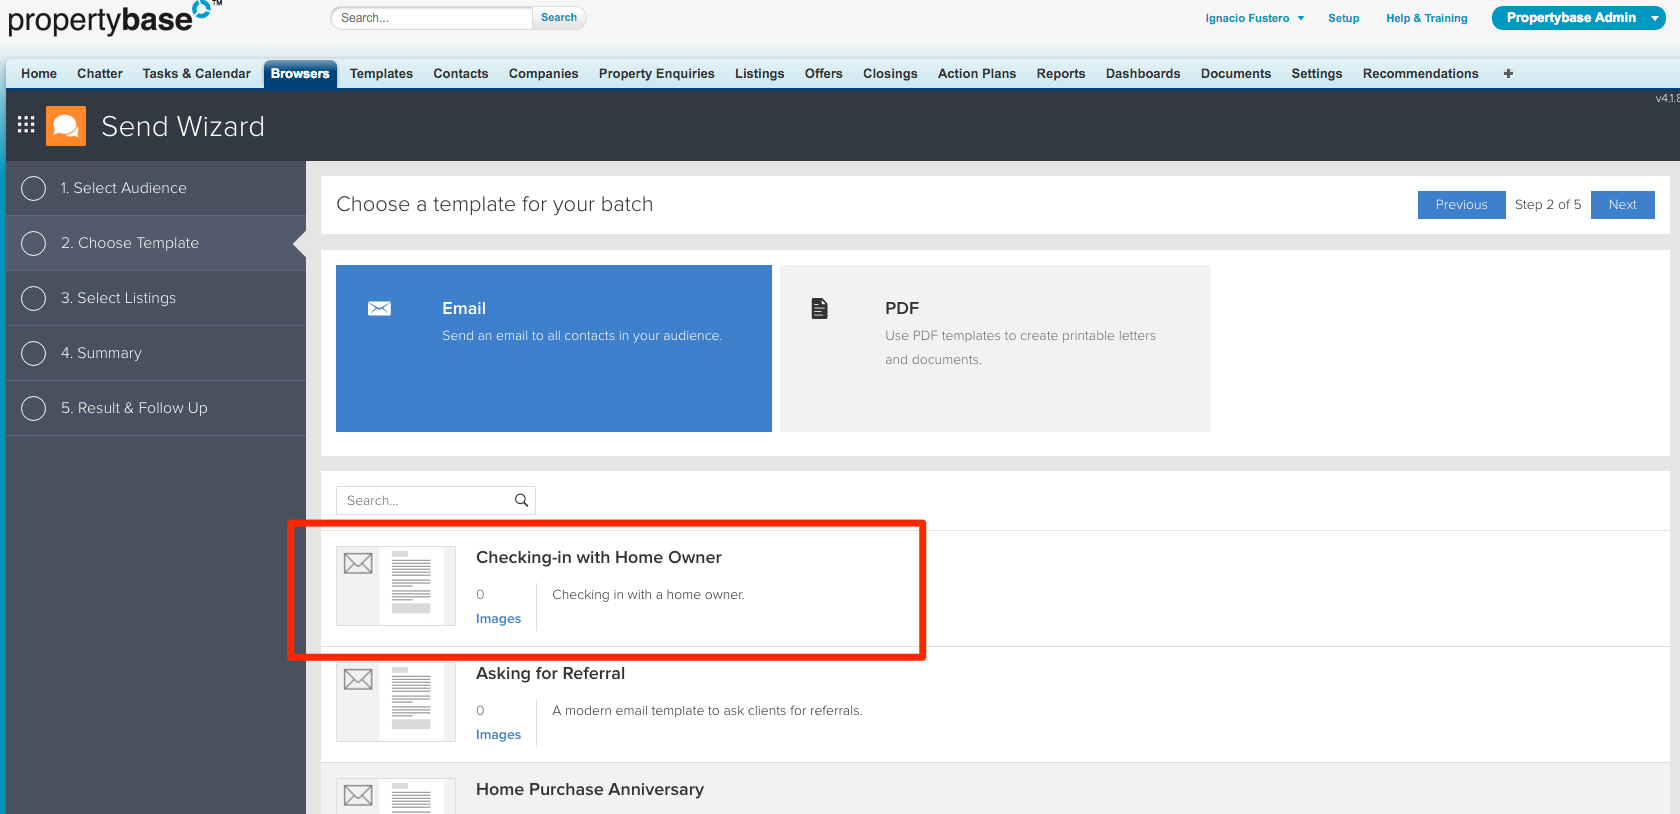
Task: Open the Ignacio Fustero user dropdown
Action: [1254, 18]
